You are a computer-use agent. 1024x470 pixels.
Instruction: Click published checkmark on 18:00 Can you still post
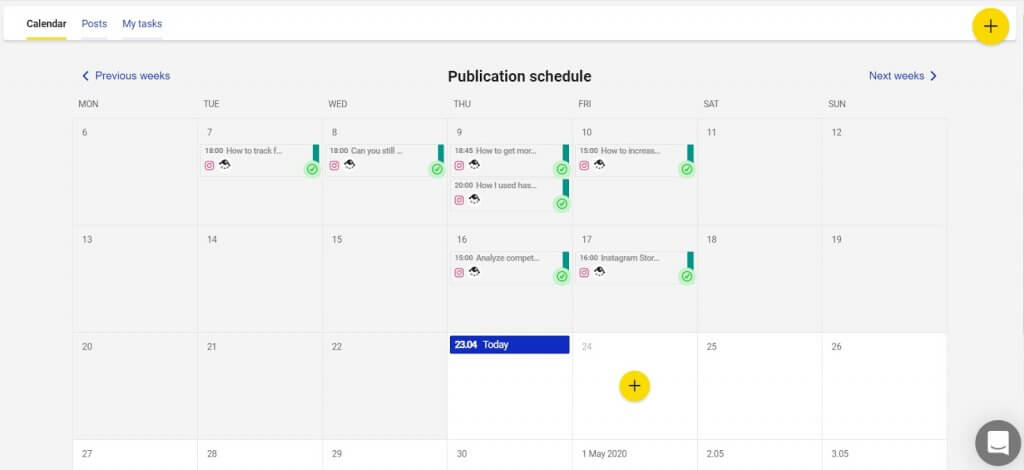pos(437,169)
